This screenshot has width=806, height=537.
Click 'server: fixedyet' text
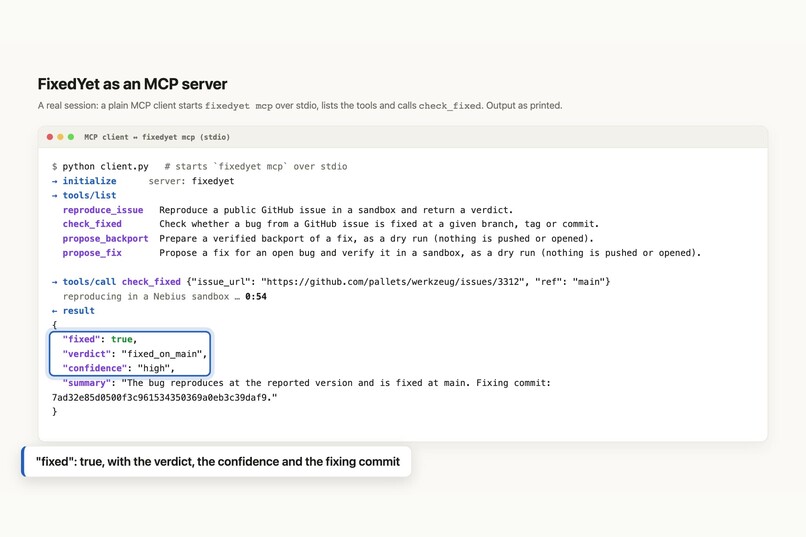click(x=191, y=181)
